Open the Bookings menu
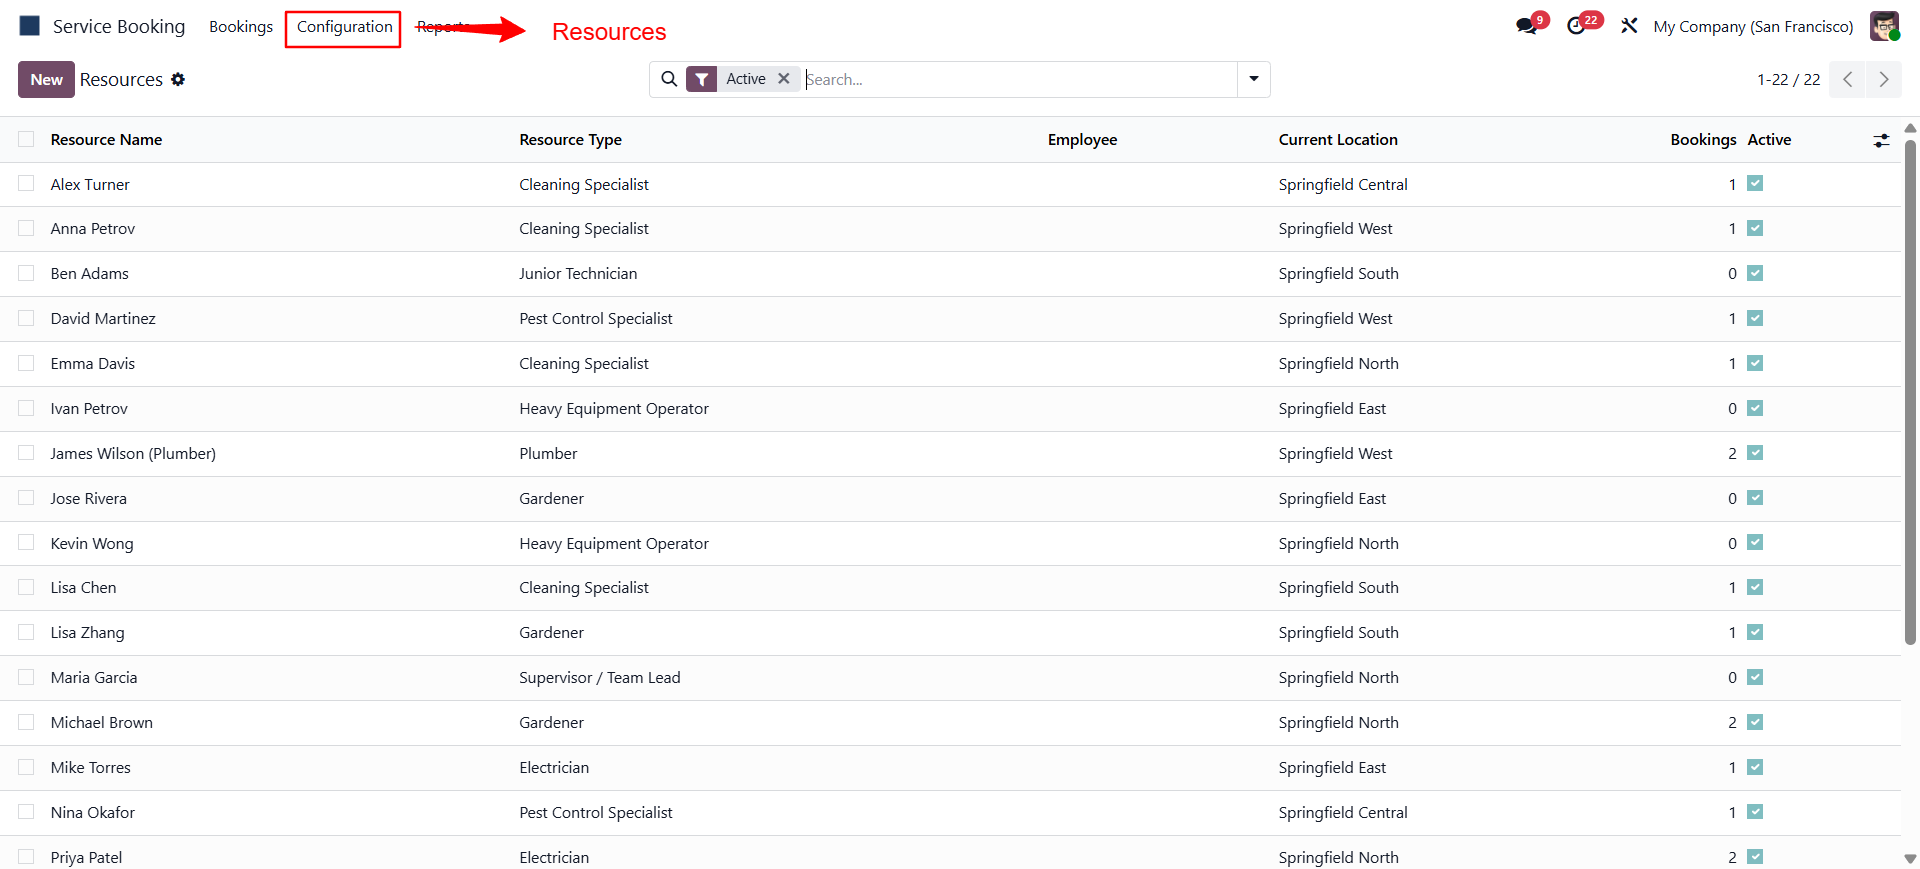Viewport: 1920px width, 869px height. click(x=241, y=26)
